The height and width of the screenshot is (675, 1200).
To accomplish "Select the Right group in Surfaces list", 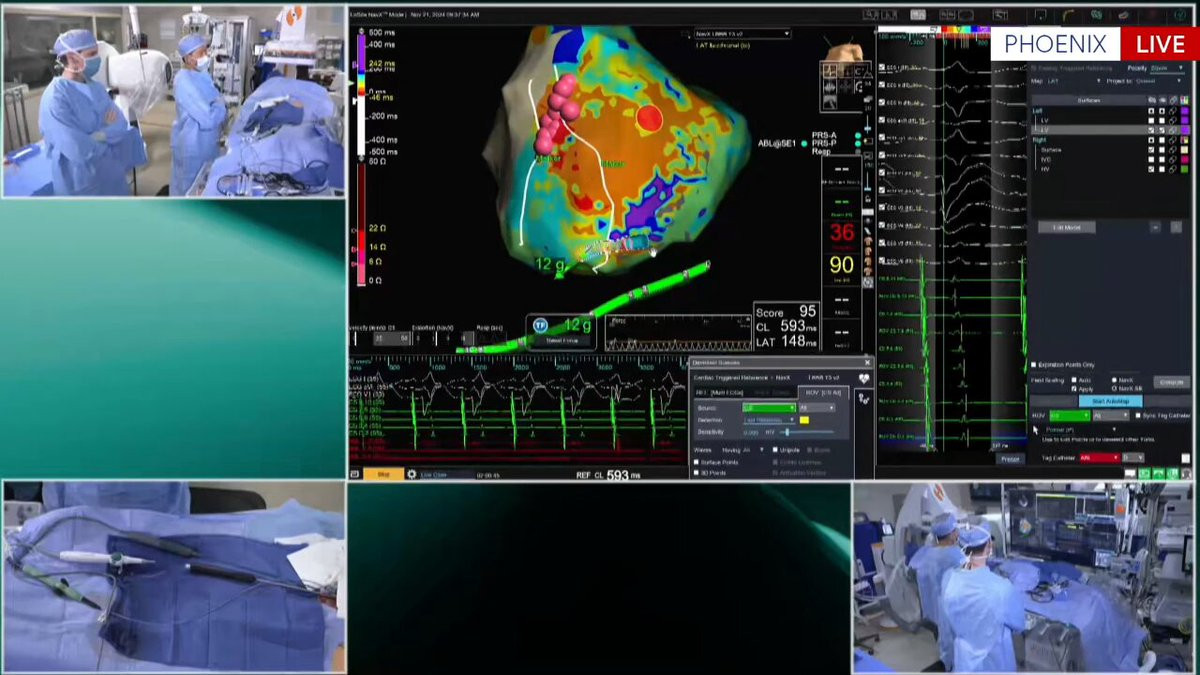I will [x=1038, y=140].
